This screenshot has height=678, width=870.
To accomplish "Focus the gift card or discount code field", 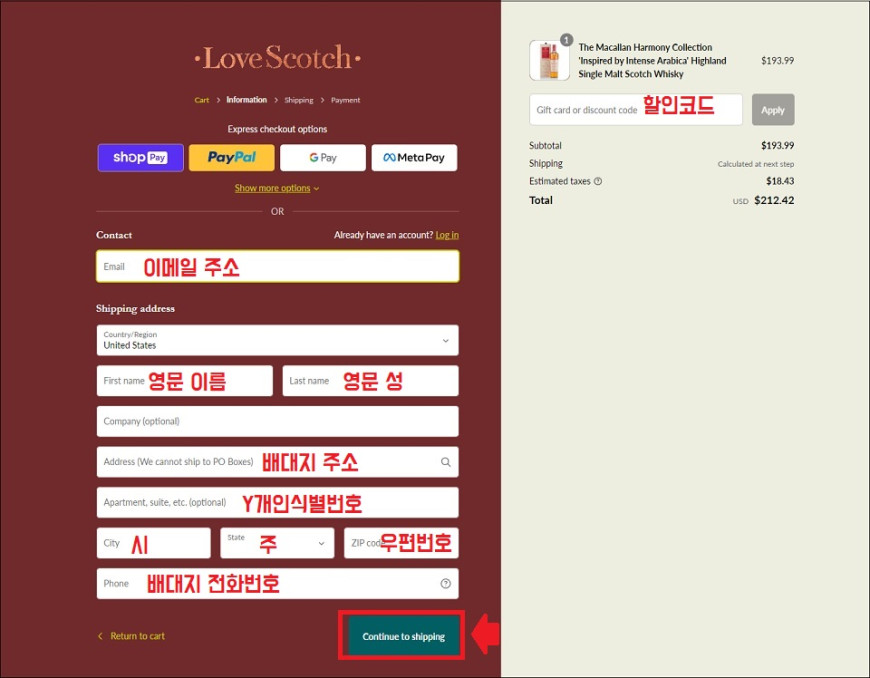I will pyautogui.click(x=636, y=110).
